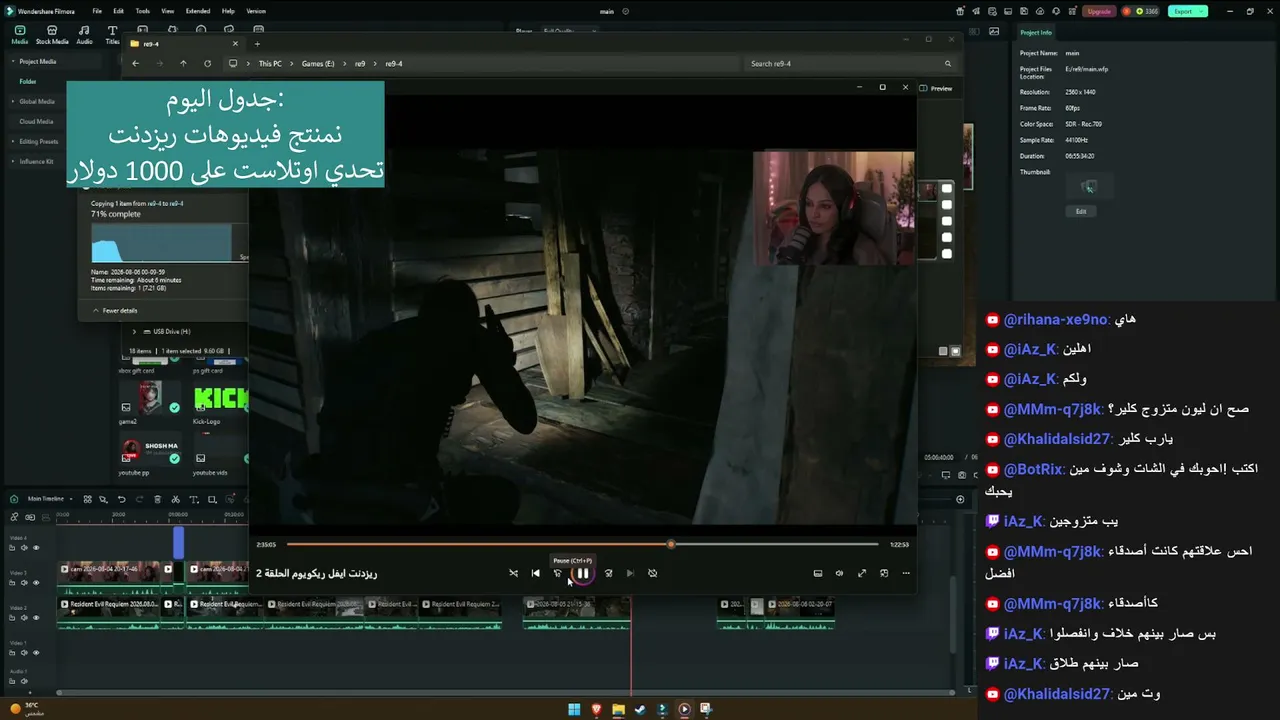Click the Undo icon in timeline toolbar
This screenshot has height=720, width=1280.
click(x=121, y=499)
